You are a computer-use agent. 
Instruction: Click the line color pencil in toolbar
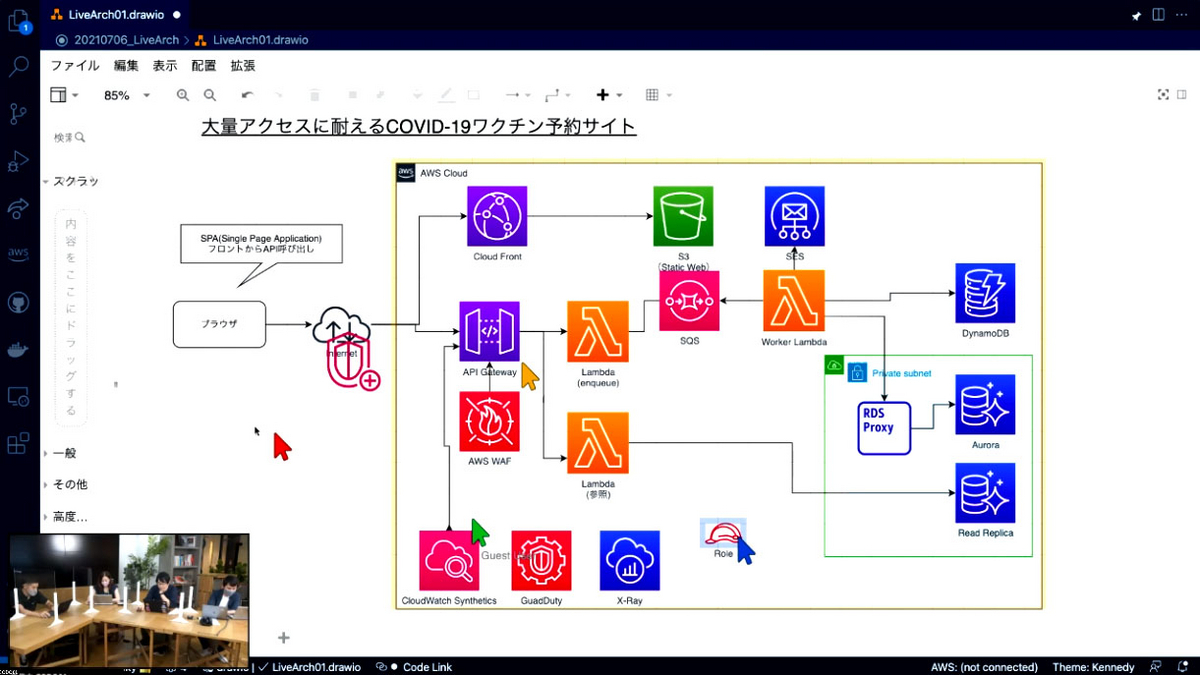click(446, 95)
